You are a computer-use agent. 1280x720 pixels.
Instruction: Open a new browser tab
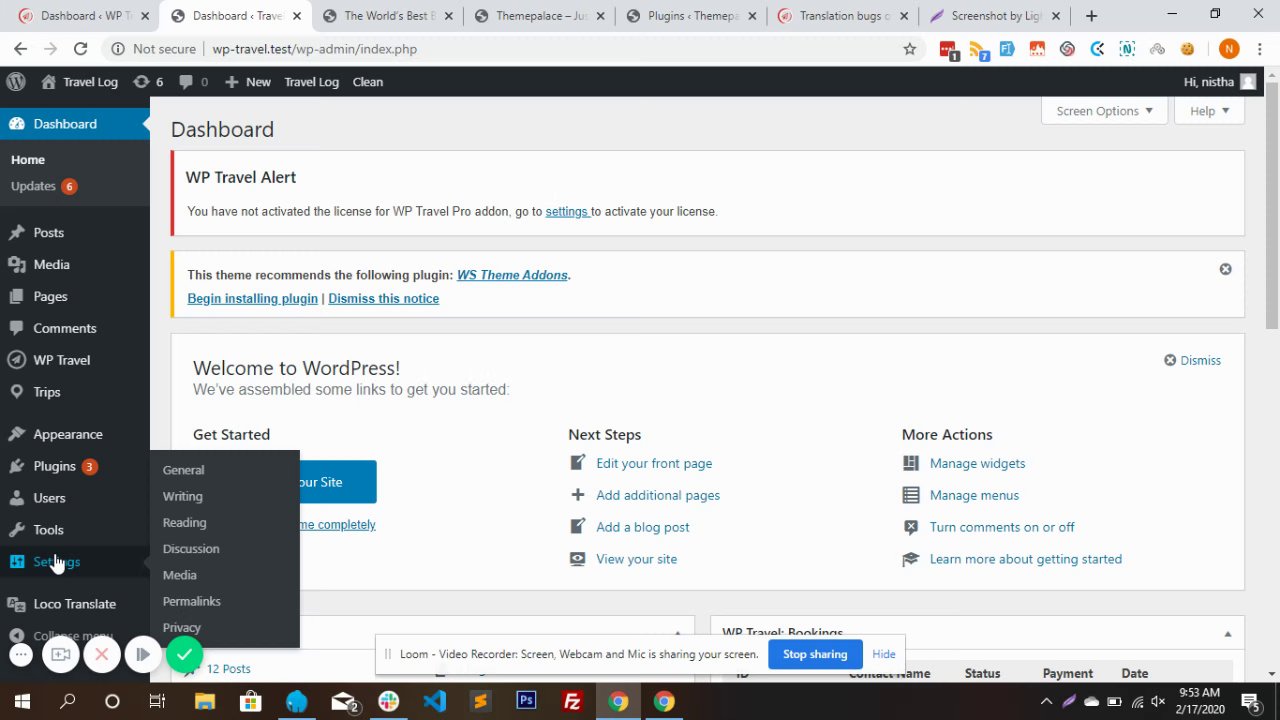coord(1091,16)
